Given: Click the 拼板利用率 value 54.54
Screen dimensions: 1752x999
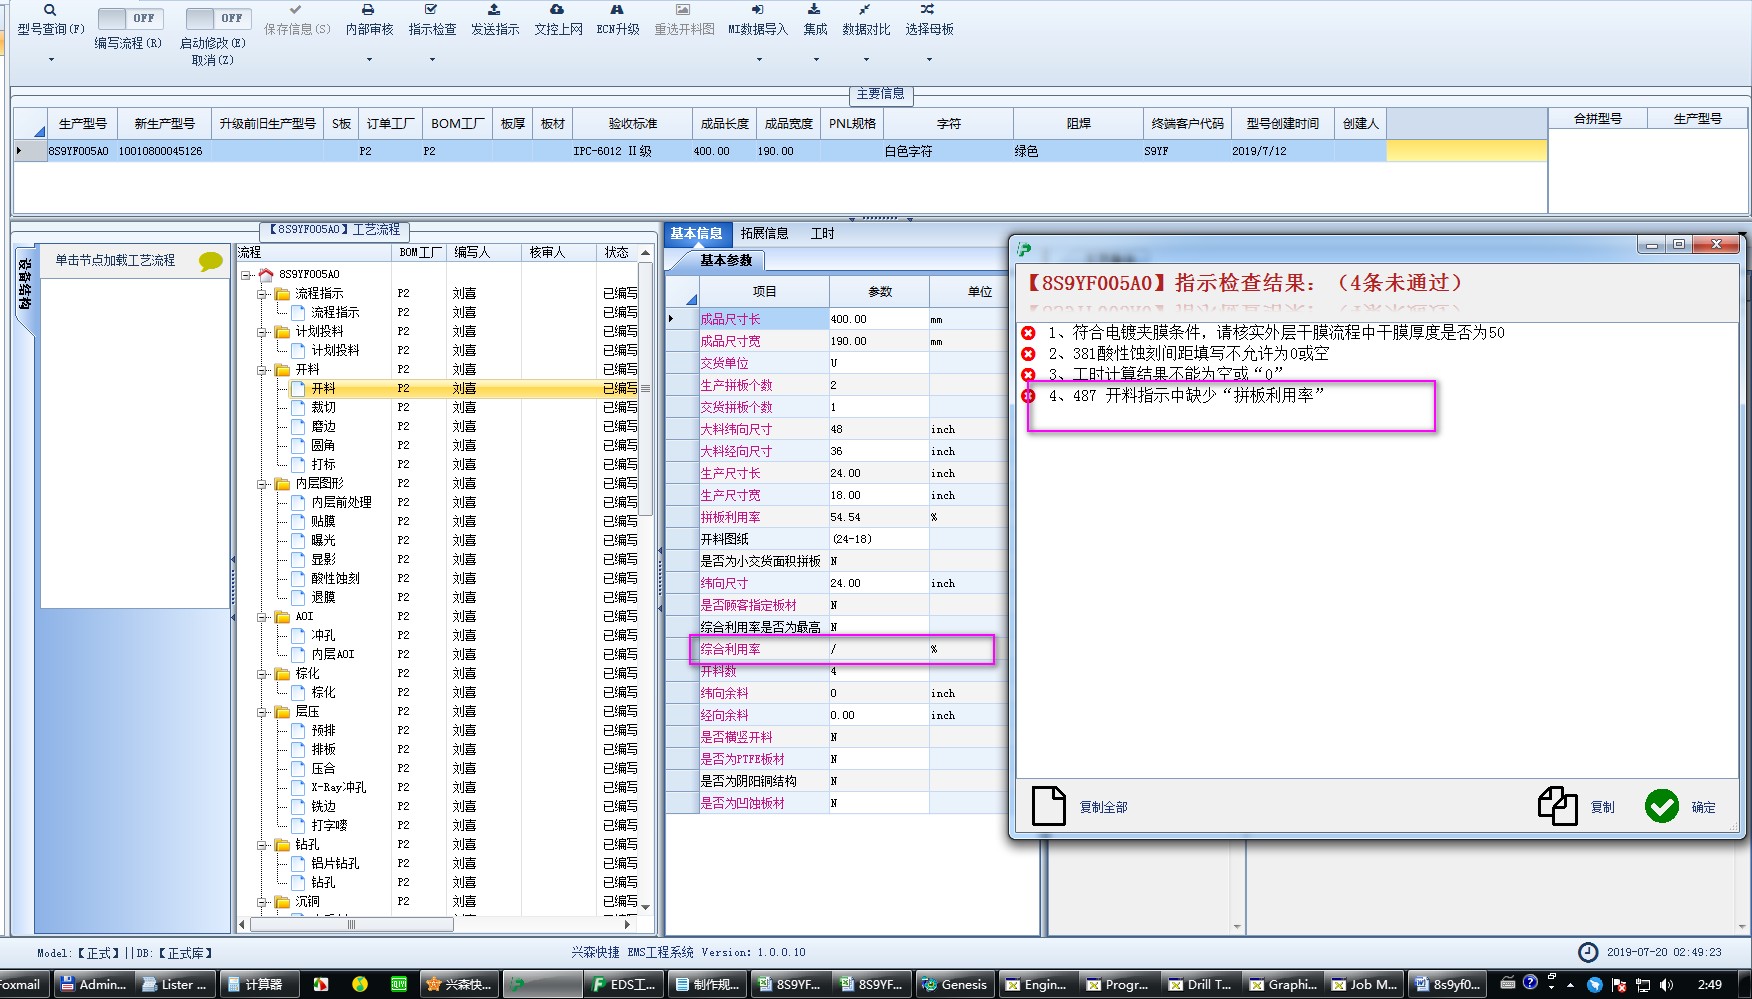Looking at the screenshot, I should (878, 517).
